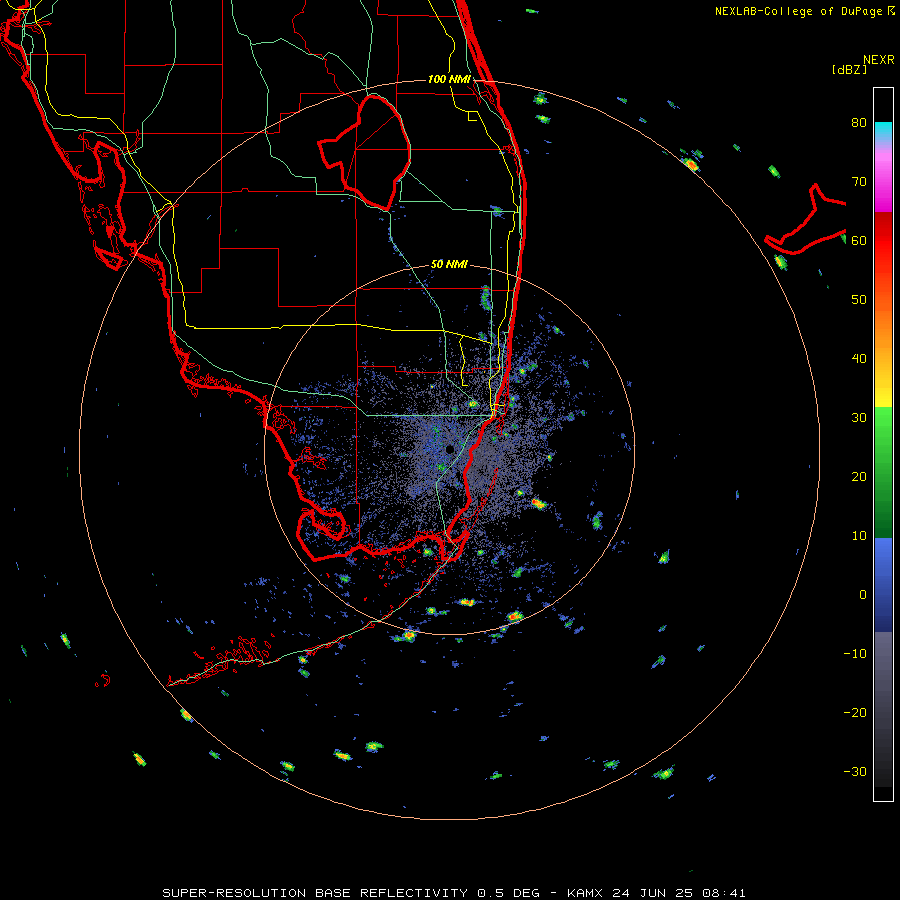The height and width of the screenshot is (900, 900).
Task: Click the 100 NMI range ring label
Action: coord(449,79)
